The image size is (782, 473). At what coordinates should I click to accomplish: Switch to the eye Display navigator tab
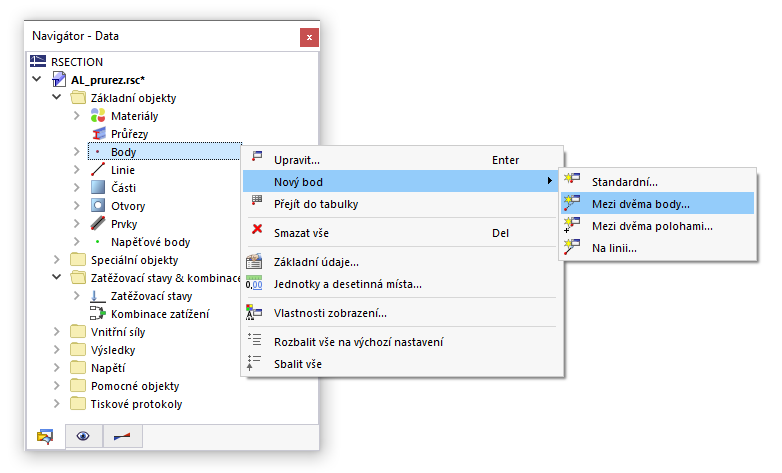[x=83, y=436]
